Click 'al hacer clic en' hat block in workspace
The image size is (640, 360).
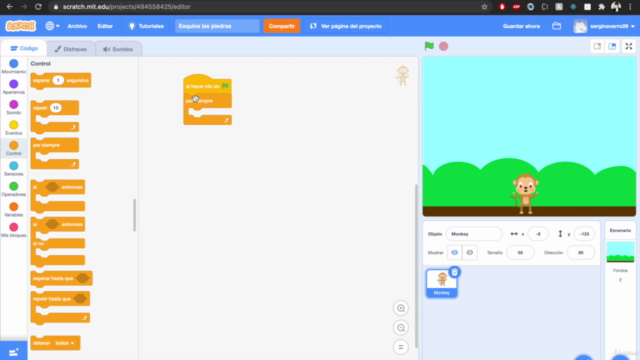pos(207,84)
